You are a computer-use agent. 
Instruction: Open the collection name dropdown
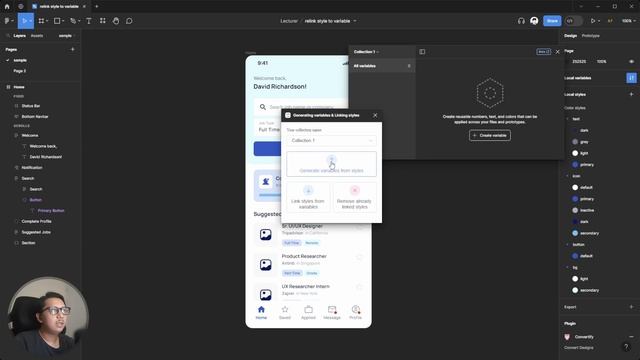331,140
